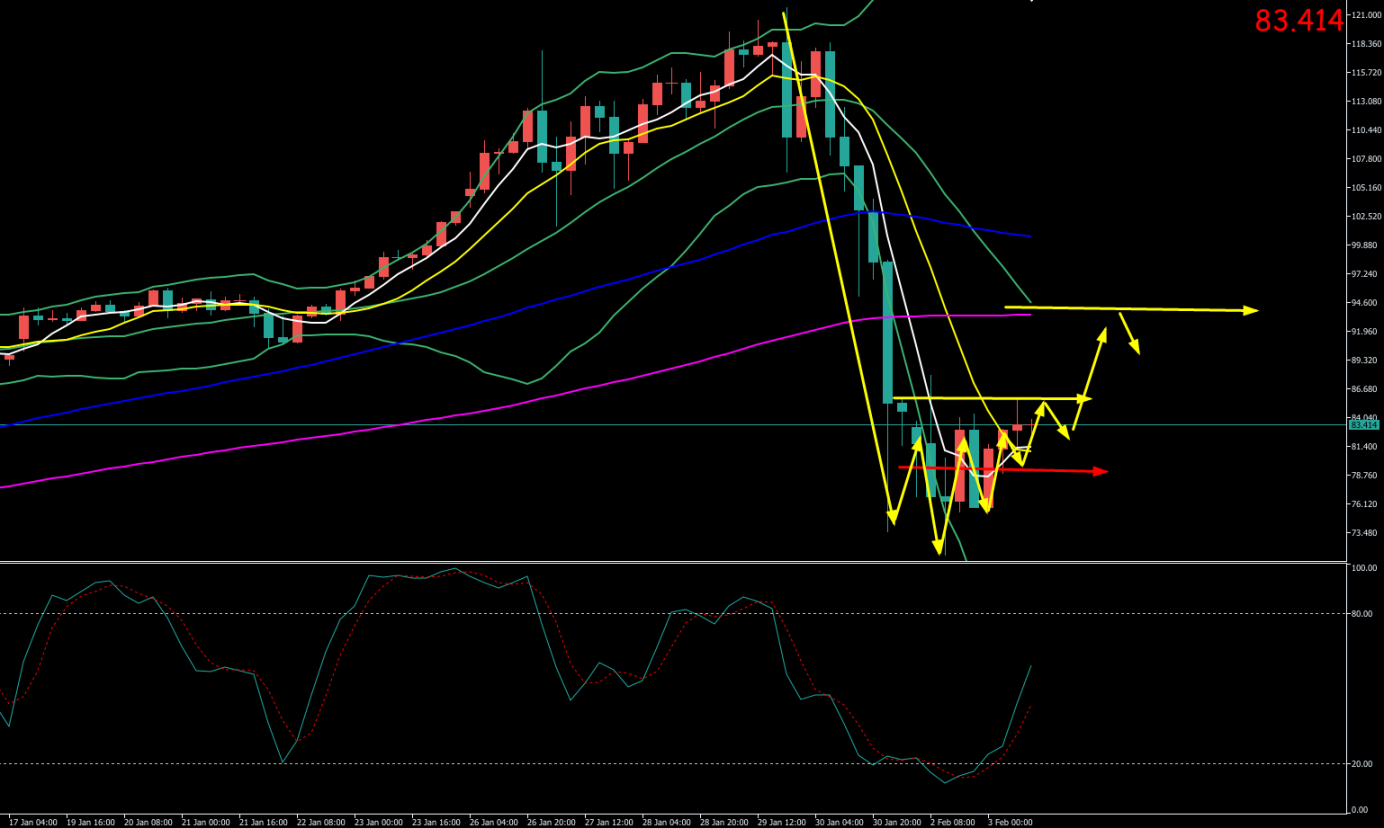
Task: Select the red horizontal support arrow line
Action: [x=1000, y=469]
